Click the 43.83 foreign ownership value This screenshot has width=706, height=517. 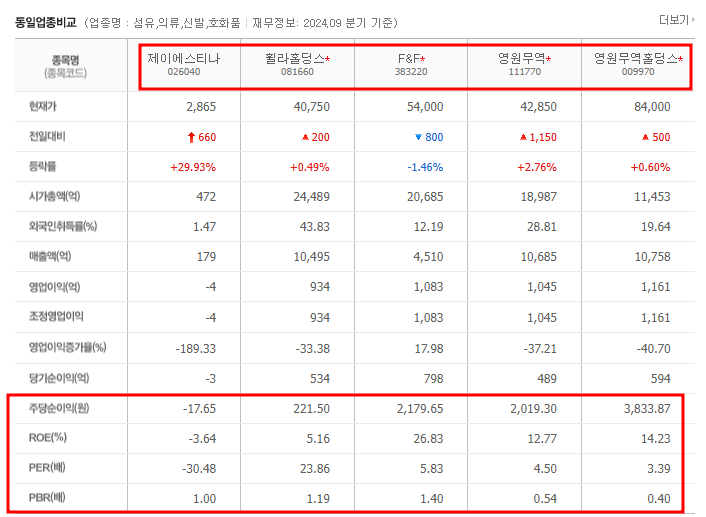[315, 227]
